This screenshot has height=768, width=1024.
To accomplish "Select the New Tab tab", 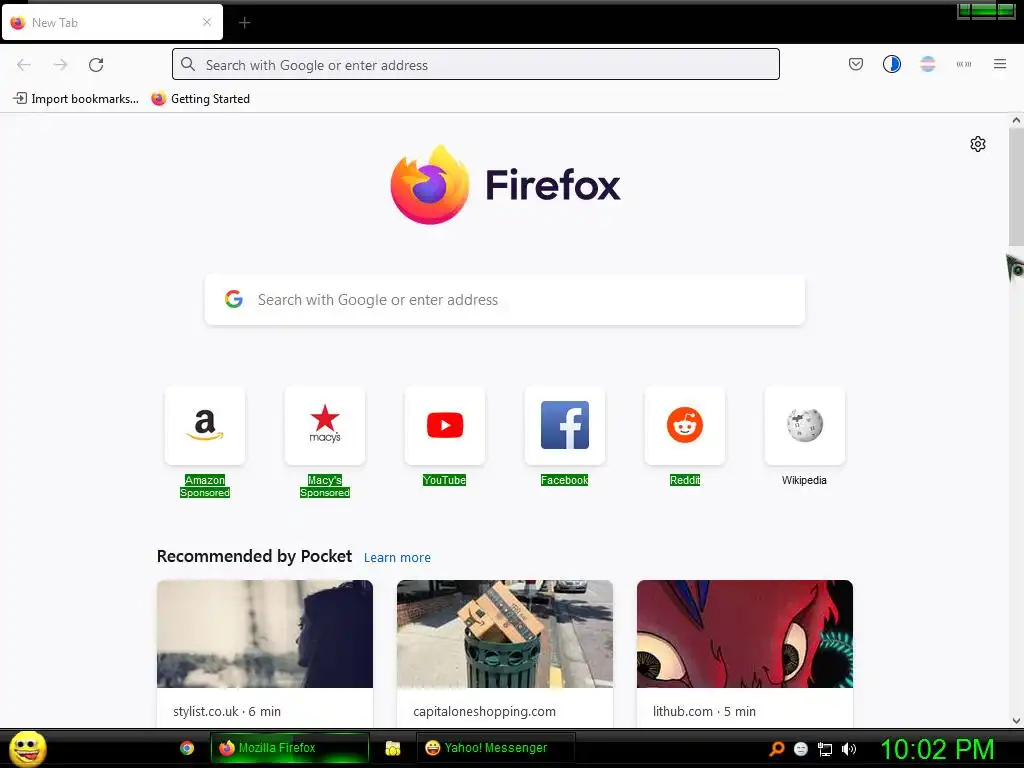I will tap(112, 23).
